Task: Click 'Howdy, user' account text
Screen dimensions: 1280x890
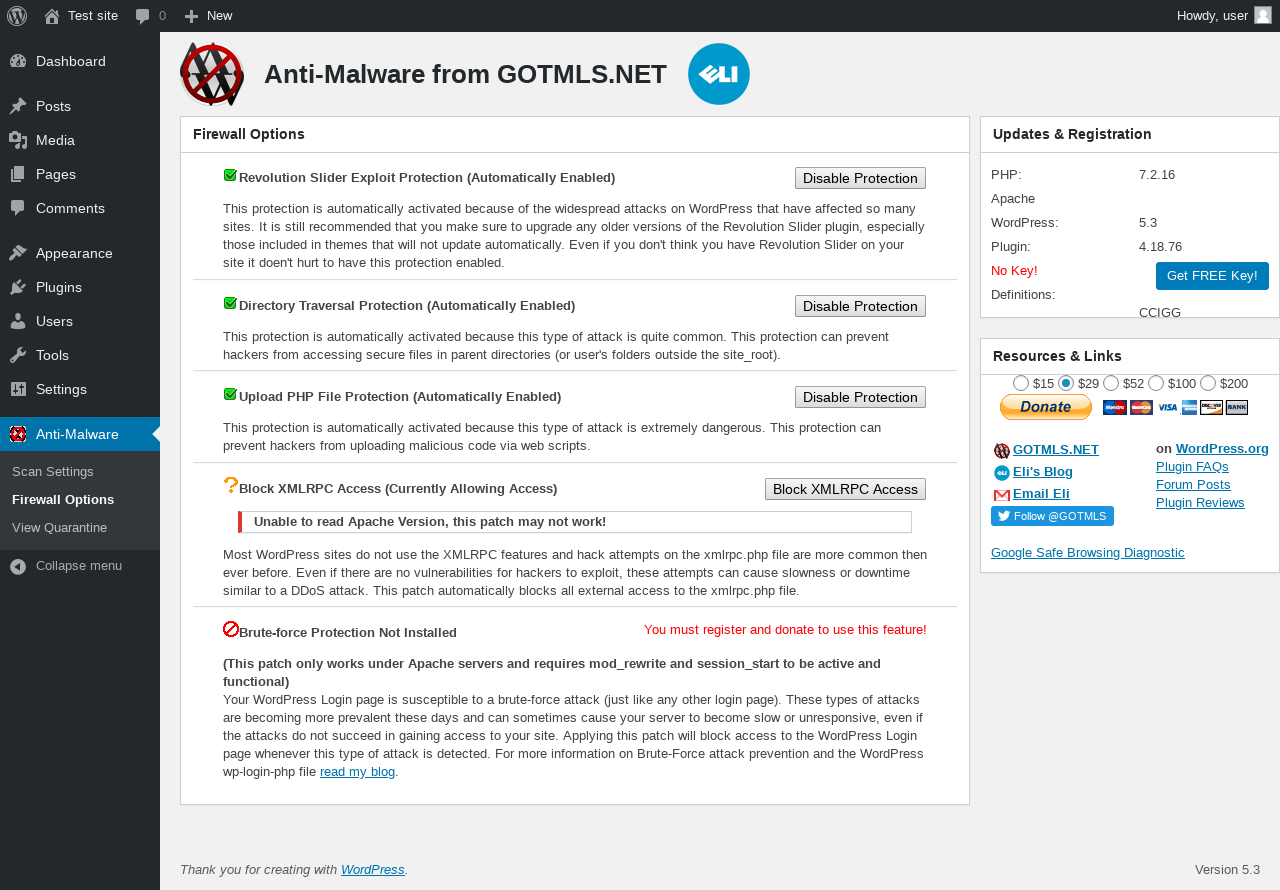Action: pos(1212,16)
